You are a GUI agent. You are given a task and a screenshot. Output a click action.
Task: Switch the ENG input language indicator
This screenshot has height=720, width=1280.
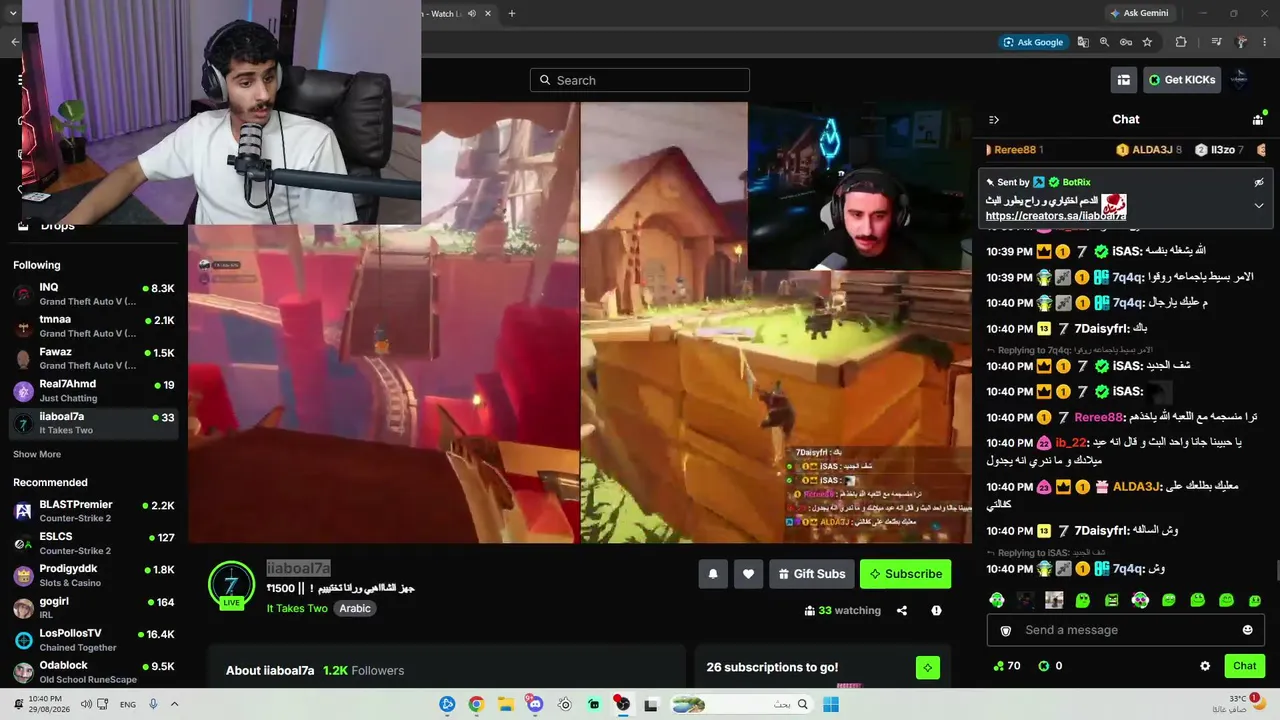128,704
